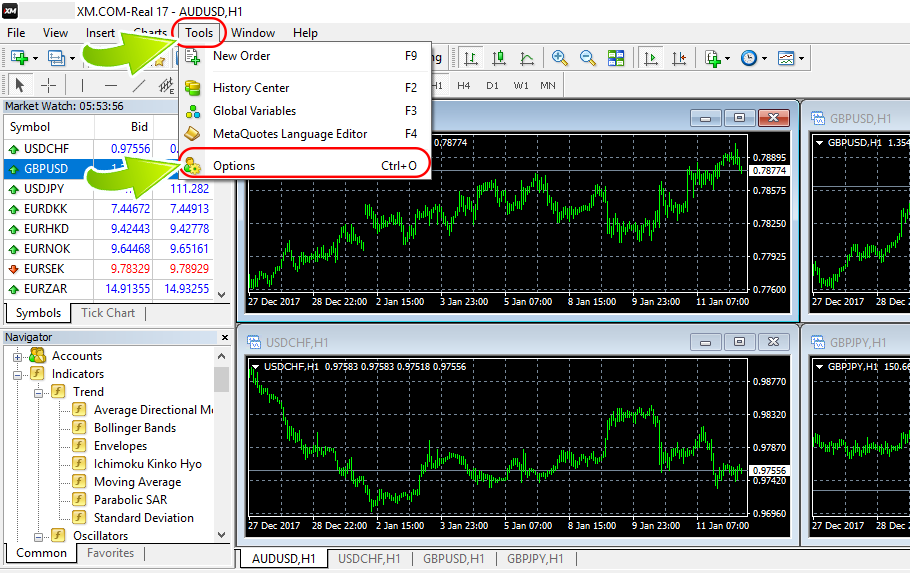Viewport: 910px width, 573px height.
Task: Click the Tools menu
Action: point(199,33)
